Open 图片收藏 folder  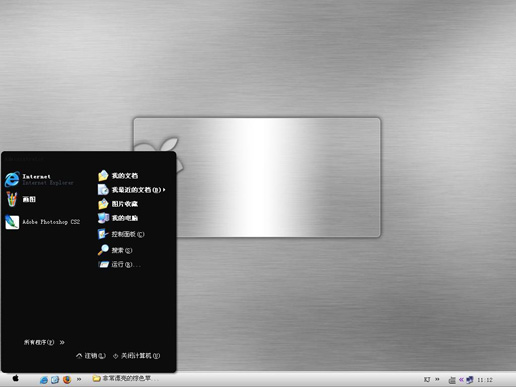pyautogui.click(x=118, y=204)
